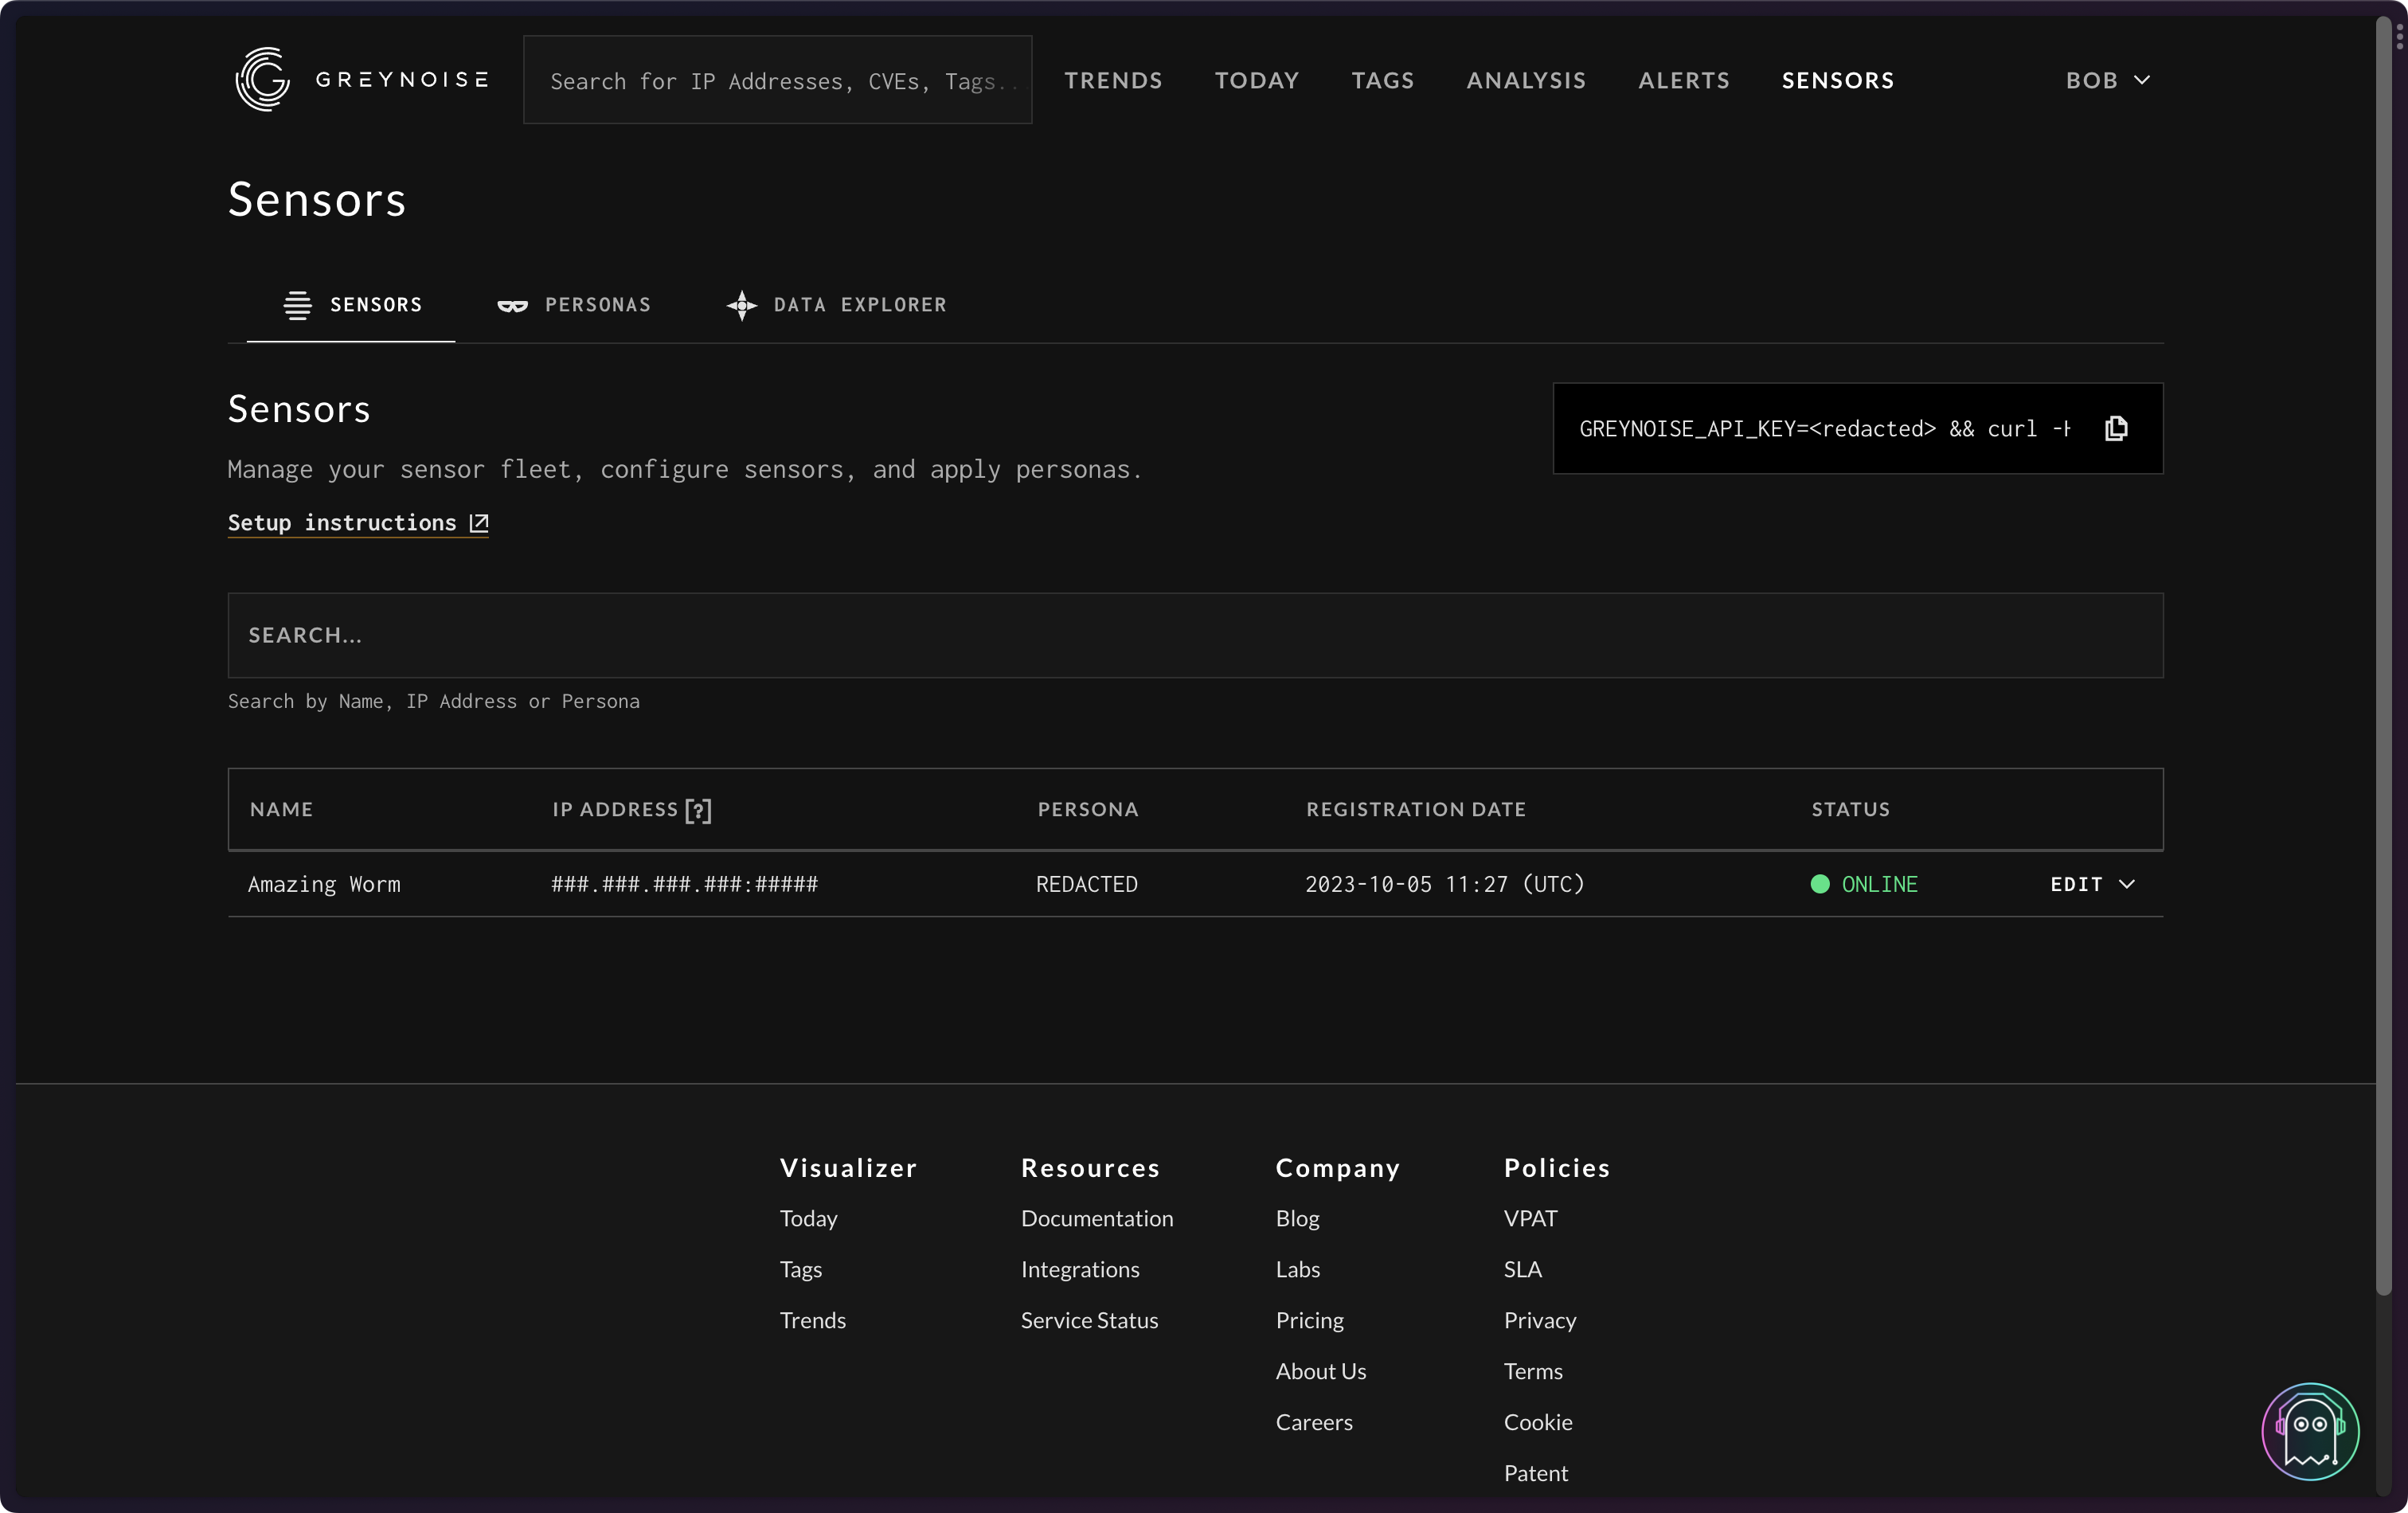Click the green online status dot
The width and height of the screenshot is (2408, 1513).
[x=1820, y=884]
